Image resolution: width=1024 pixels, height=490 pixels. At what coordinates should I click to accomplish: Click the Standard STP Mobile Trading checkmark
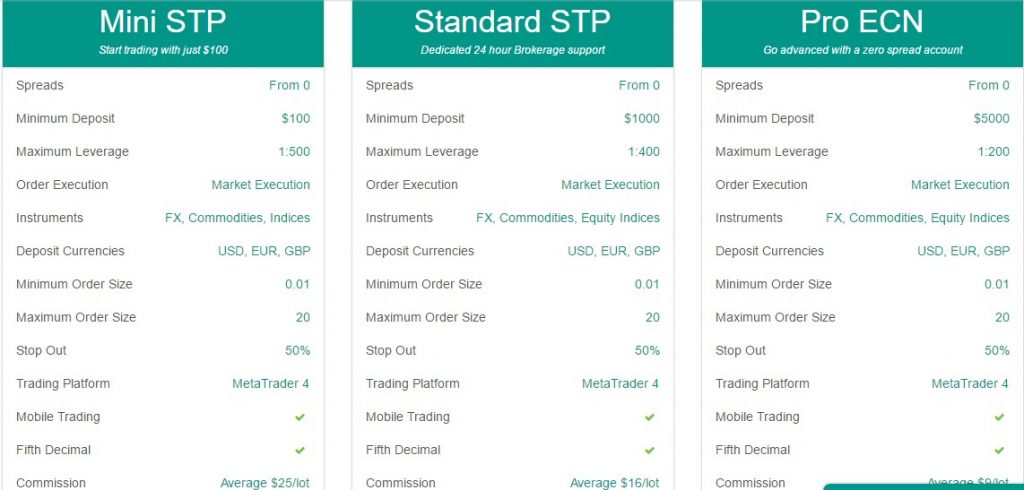(x=649, y=417)
